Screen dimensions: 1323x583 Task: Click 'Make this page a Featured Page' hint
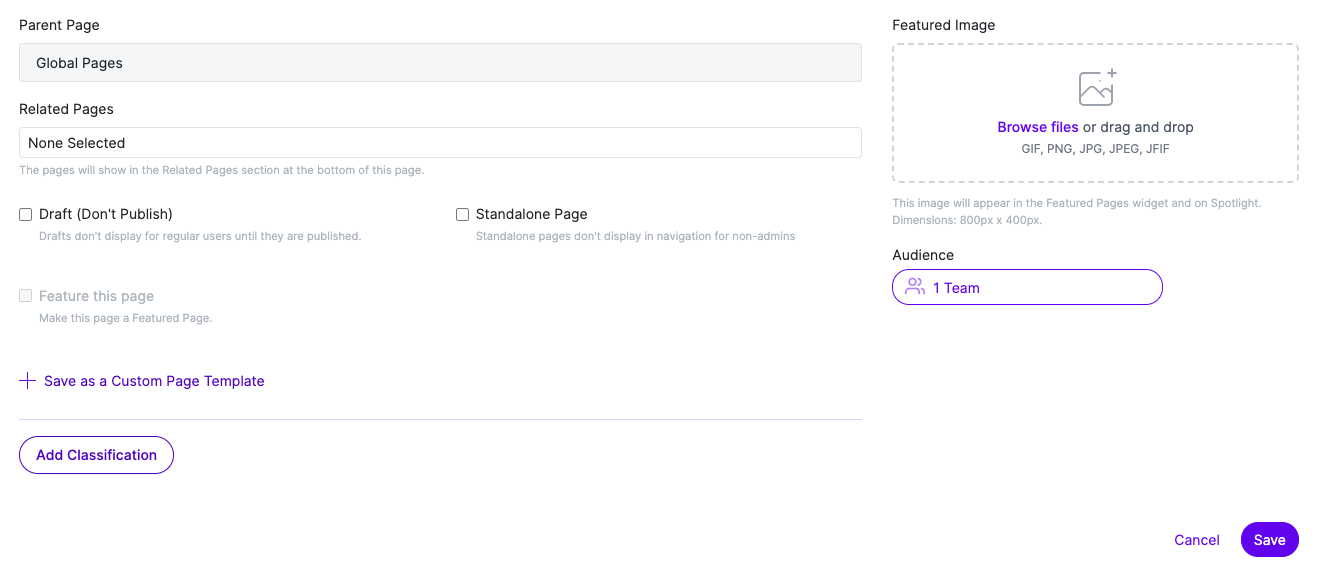(126, 318)
